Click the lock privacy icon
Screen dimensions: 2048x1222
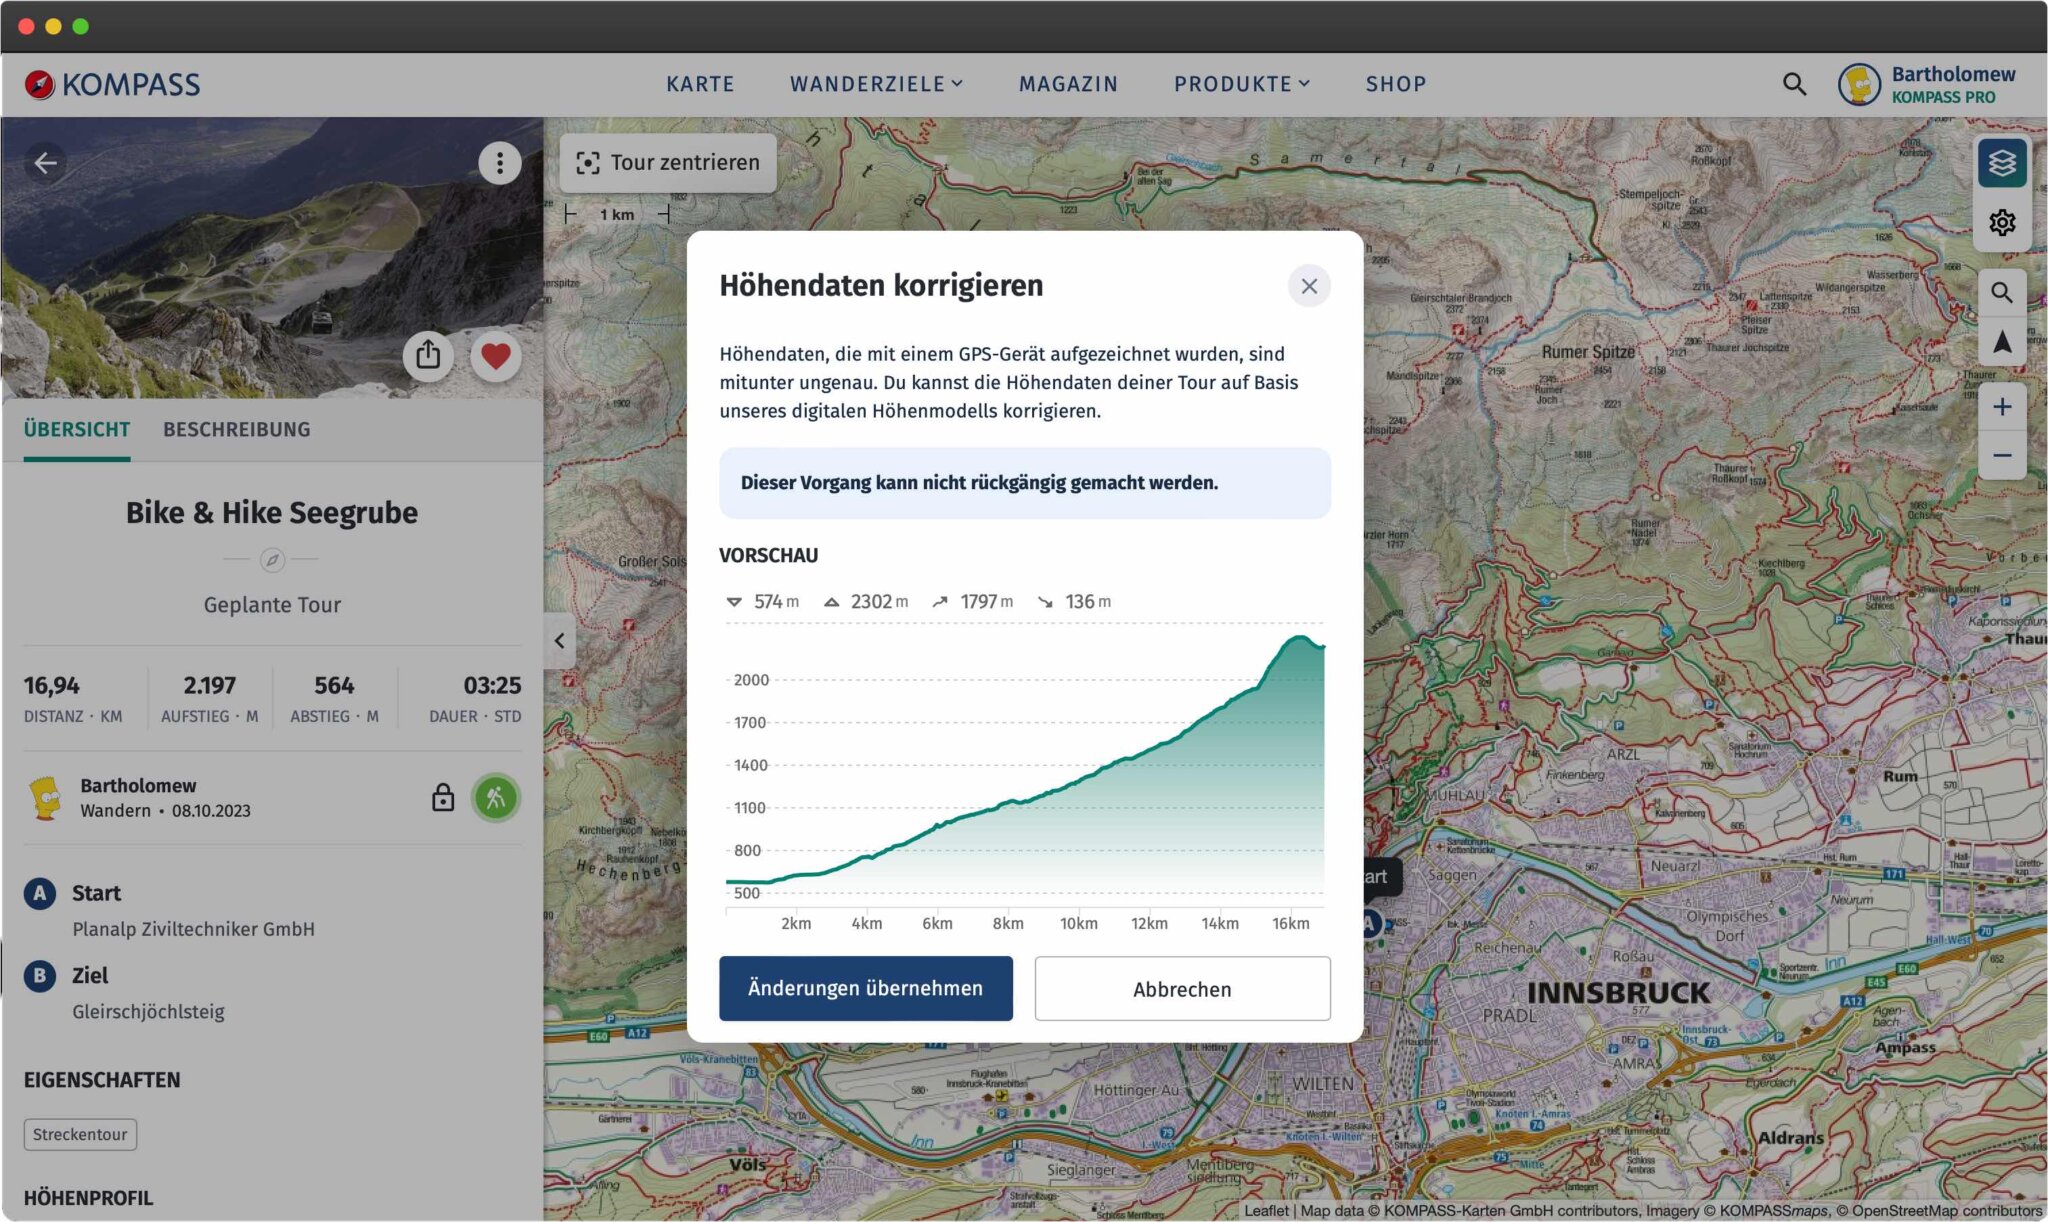coord(442,797)
